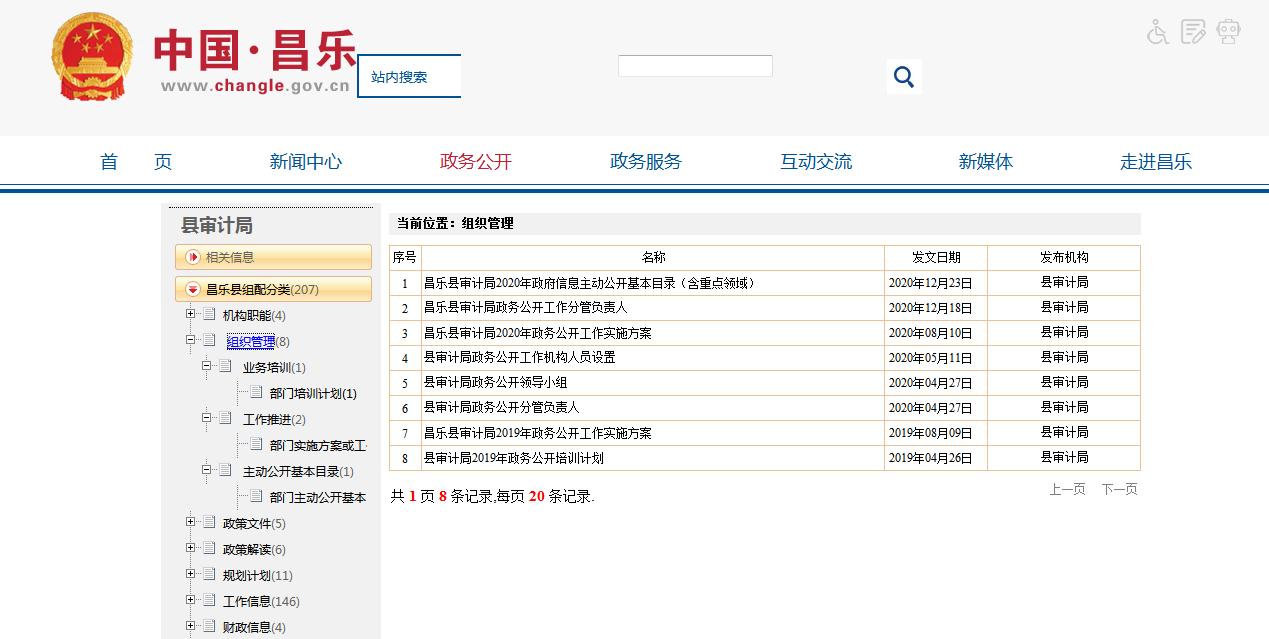Click the notepad with pencil icon
1269x639 pixels.
pos(1193,32)
